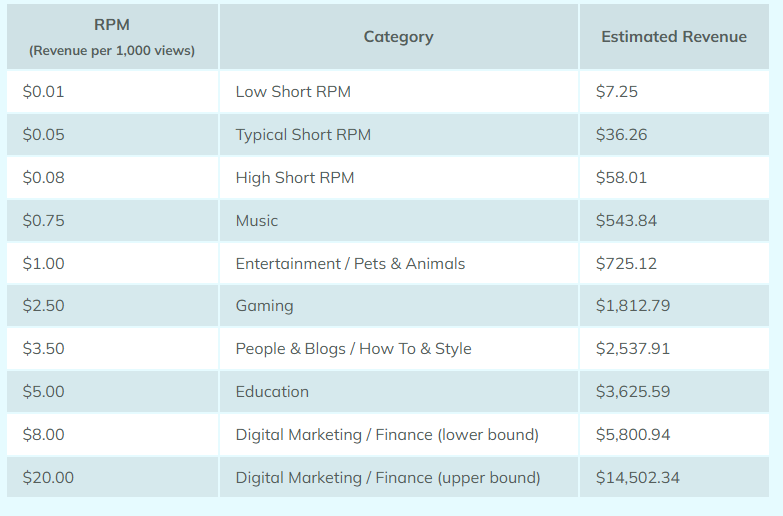Click the Music category cell

coord(398,220)
